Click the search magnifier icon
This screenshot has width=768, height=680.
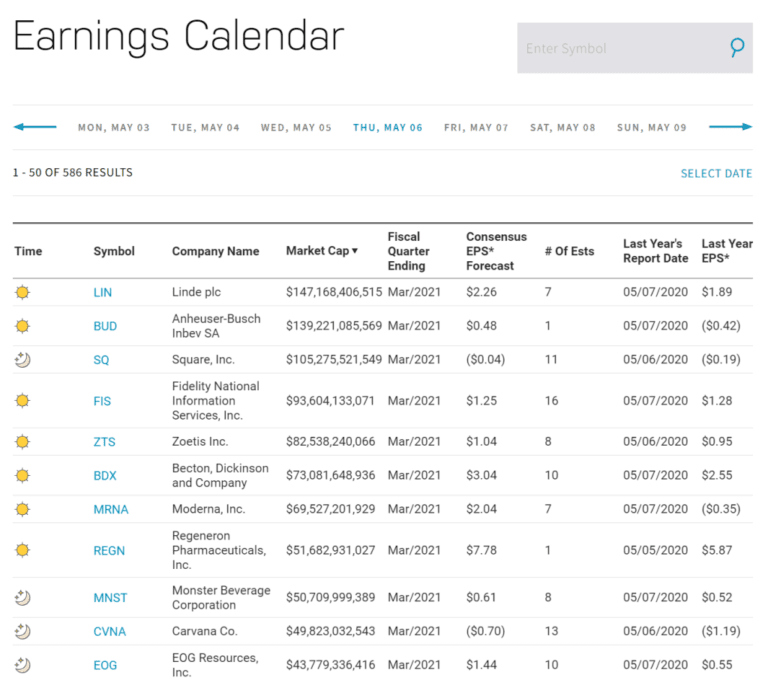coord(737,47)
